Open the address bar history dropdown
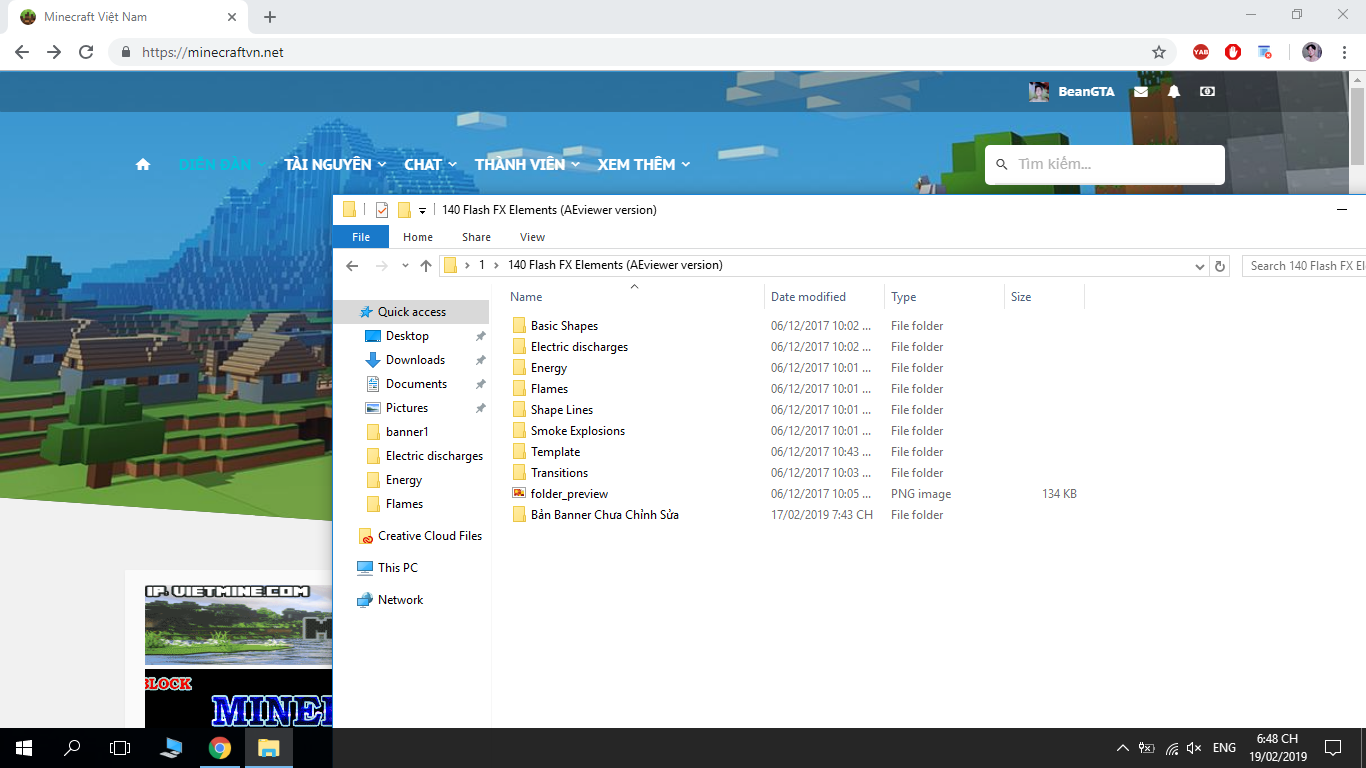Image resolution: width=1366 pixels, height=768 pixels. [x=1200, y=266]
